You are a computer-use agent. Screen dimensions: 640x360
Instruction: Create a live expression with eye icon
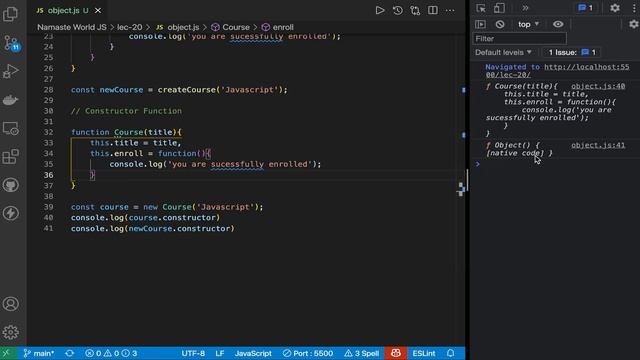pos(558,24)
